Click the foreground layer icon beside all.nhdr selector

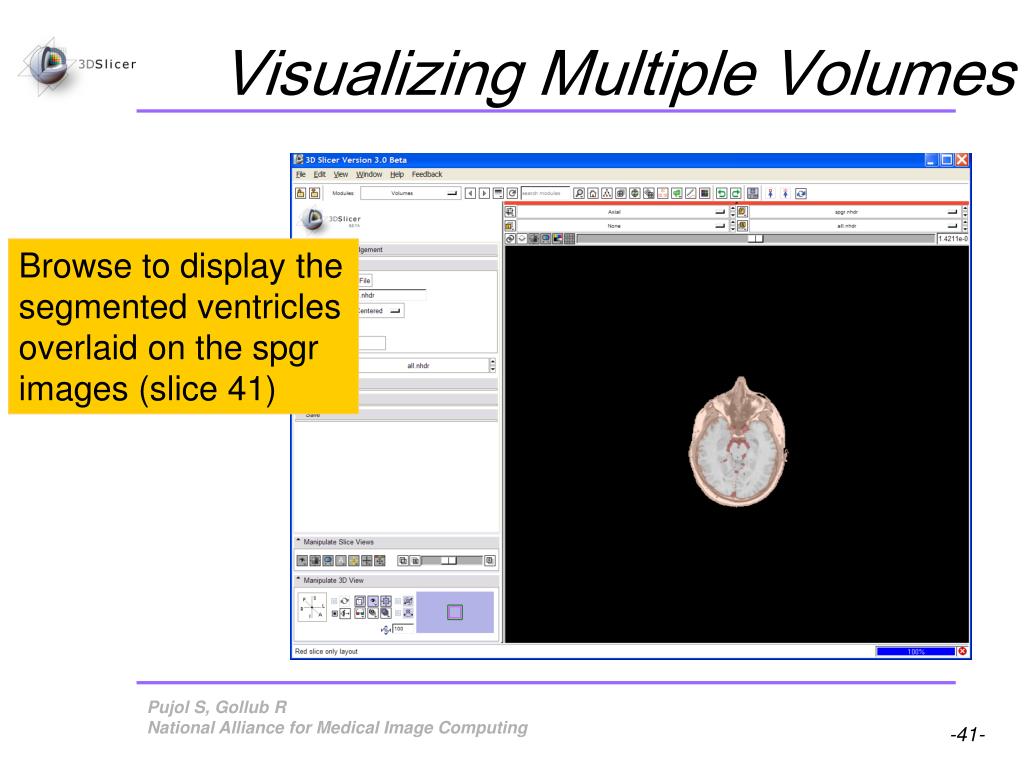tap(743, 226)
